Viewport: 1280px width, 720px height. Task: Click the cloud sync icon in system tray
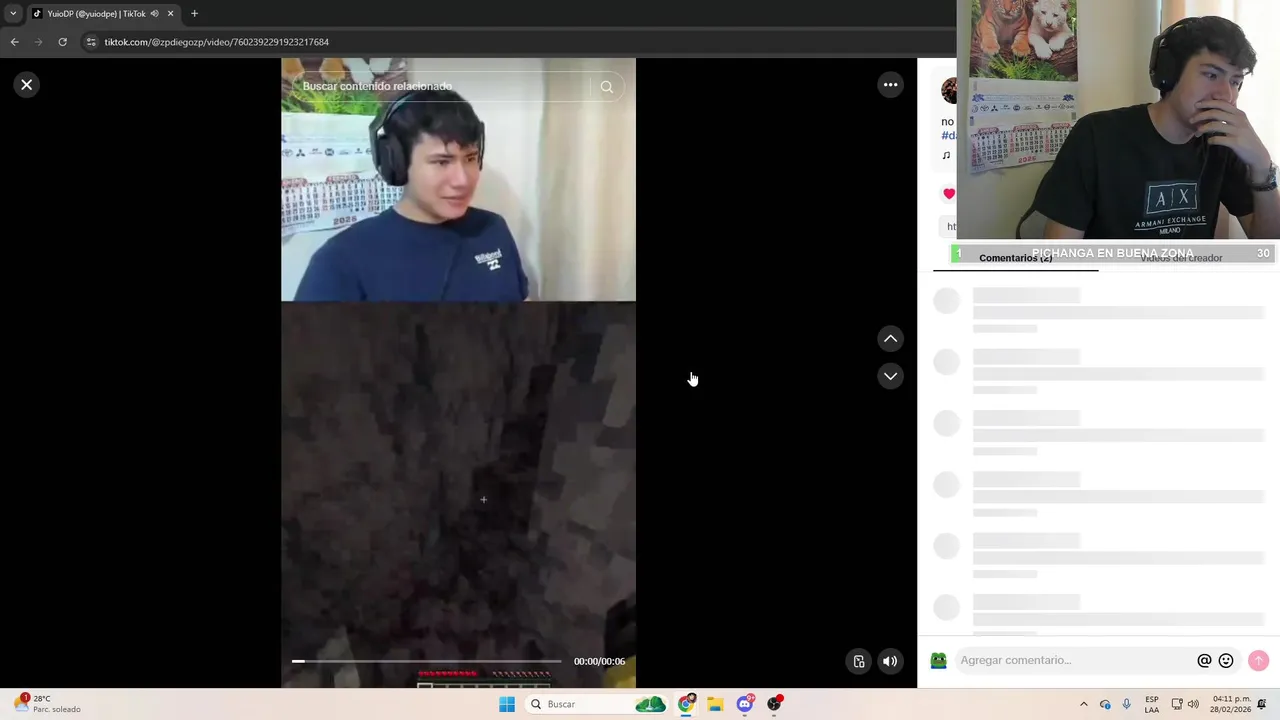(x=1105, y=704)
